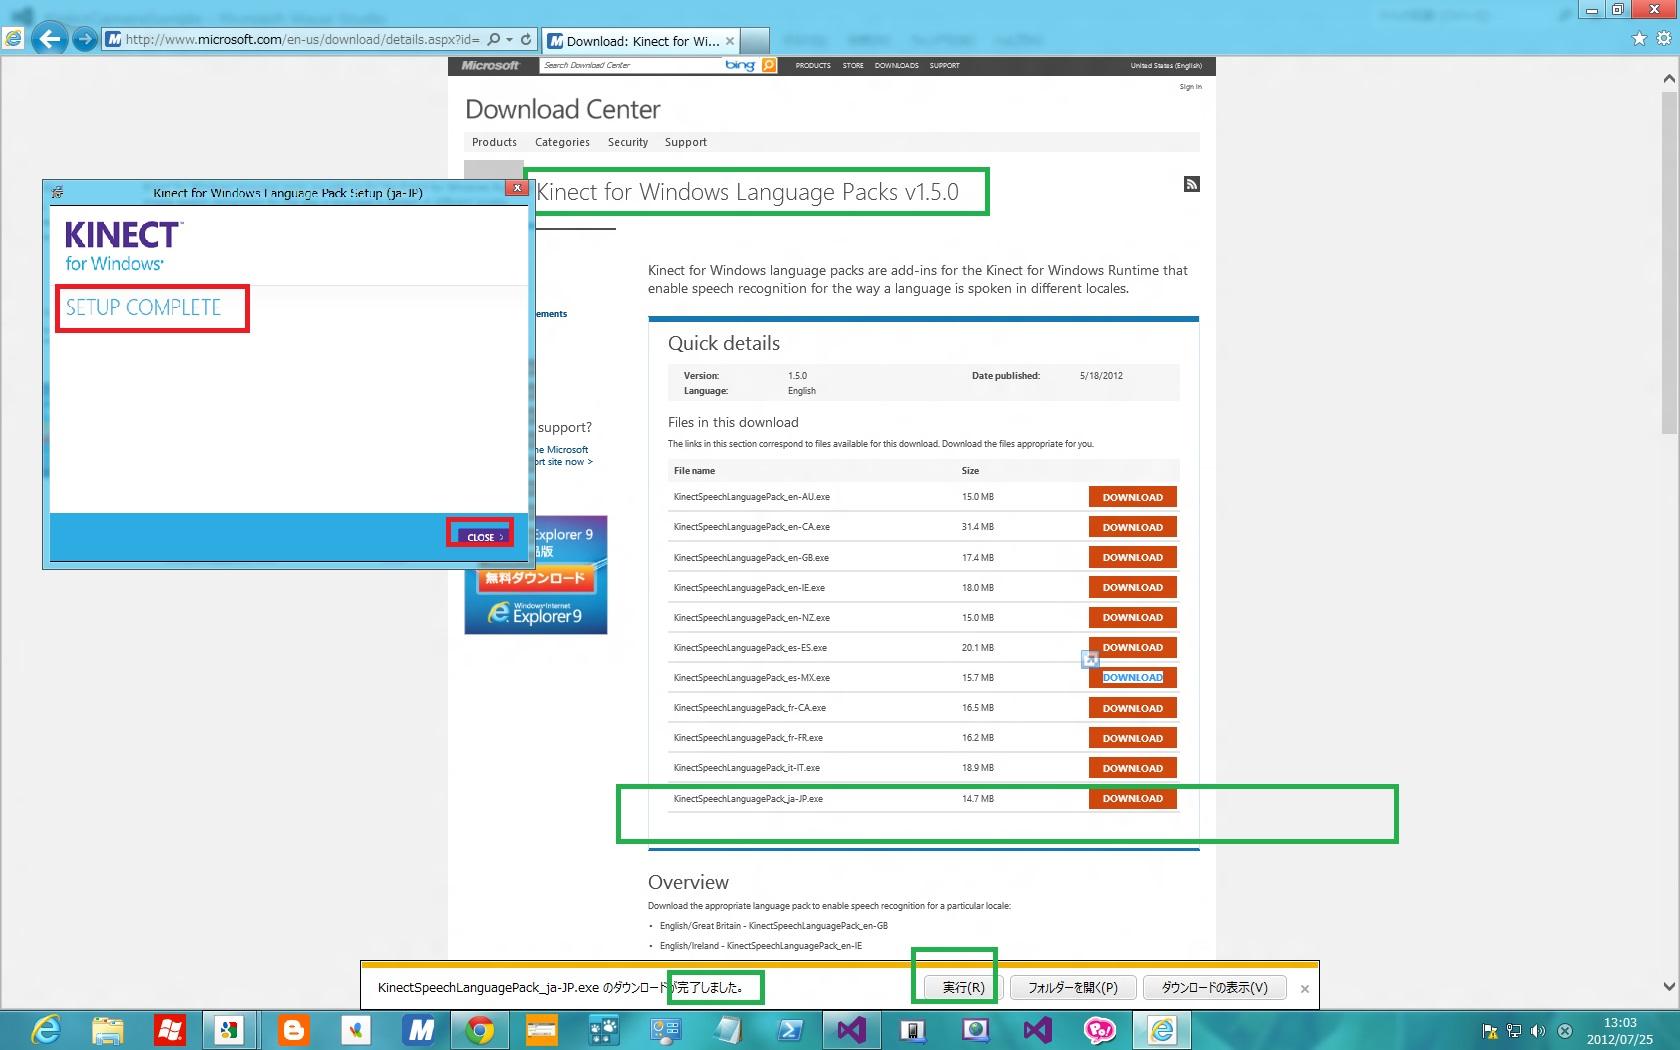The height and width of the screenshot is (1050, 1680).
Task: Open SUPPORT in the dark Microsoft header
Action: tap(944, 66)
